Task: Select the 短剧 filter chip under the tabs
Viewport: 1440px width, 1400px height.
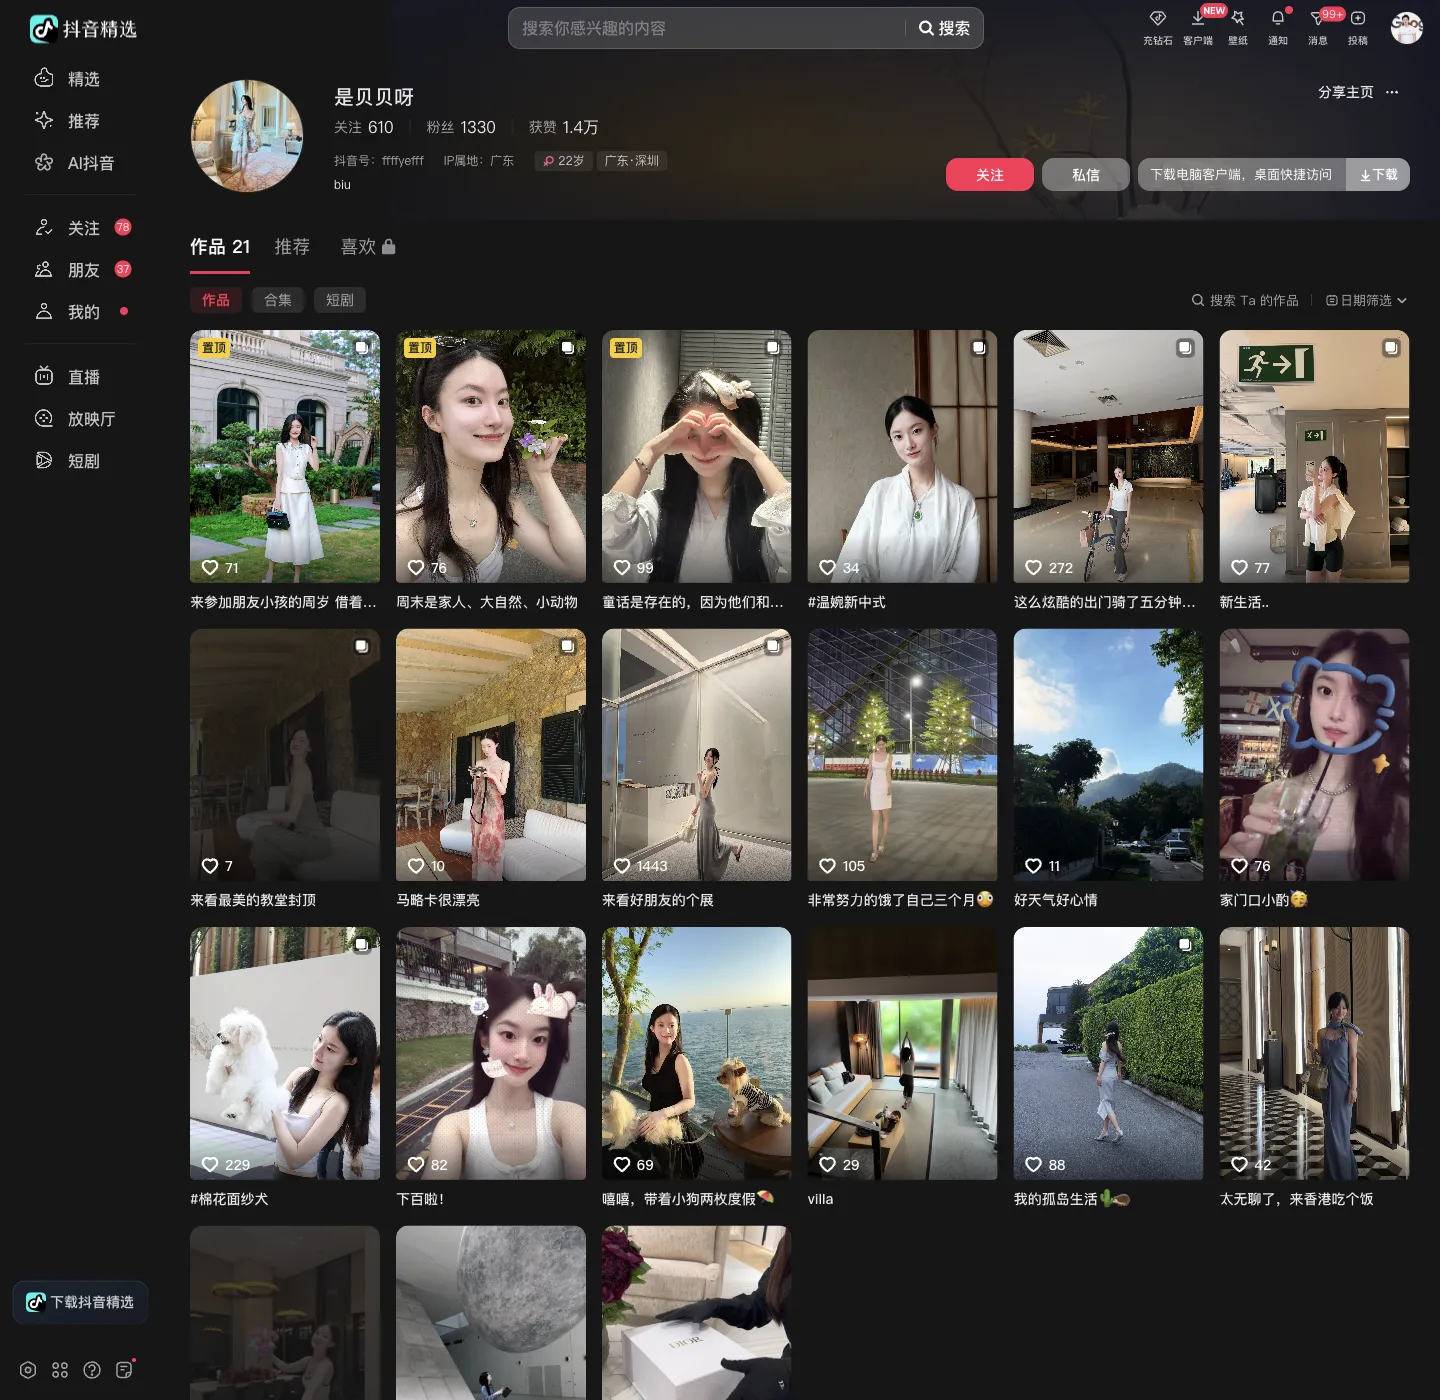Action: 340,300
